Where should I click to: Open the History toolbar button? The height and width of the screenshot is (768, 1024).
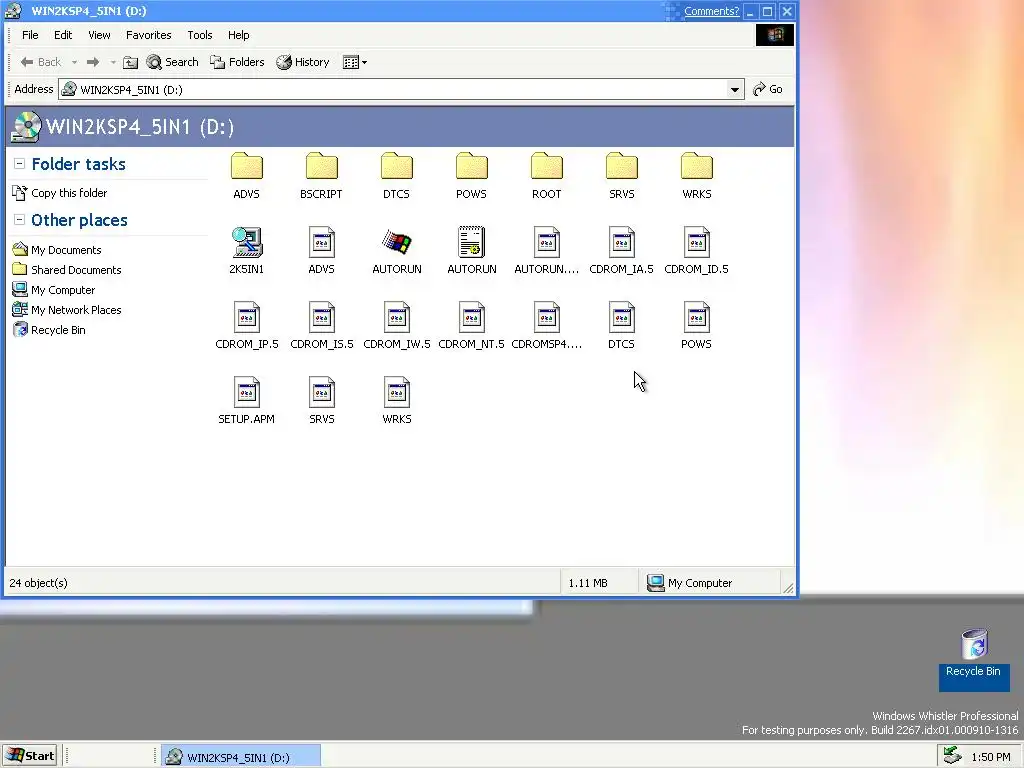[x=302, y=62]
